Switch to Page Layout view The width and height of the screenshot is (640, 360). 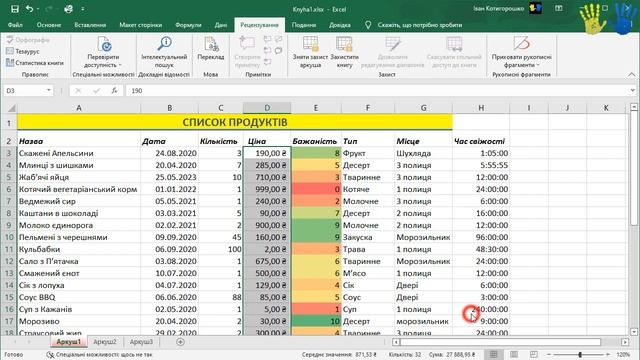pyautogui.click(x=514, y=355)
